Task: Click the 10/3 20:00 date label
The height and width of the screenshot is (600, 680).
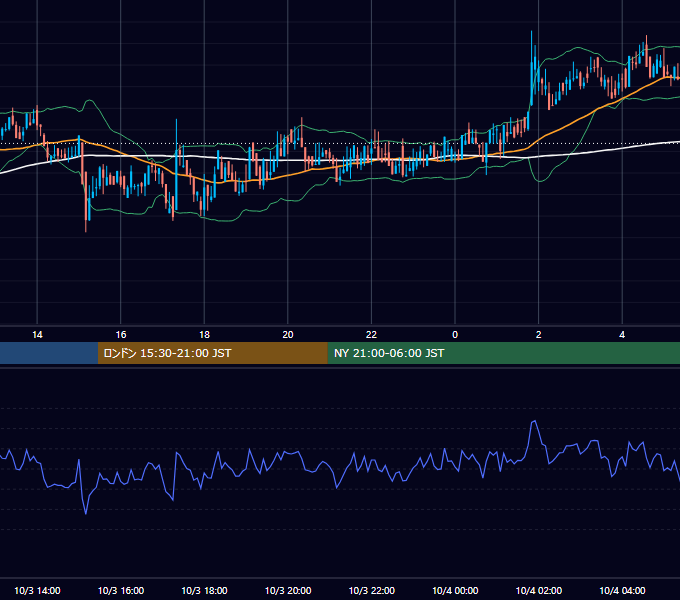Action: coord(288,590)
